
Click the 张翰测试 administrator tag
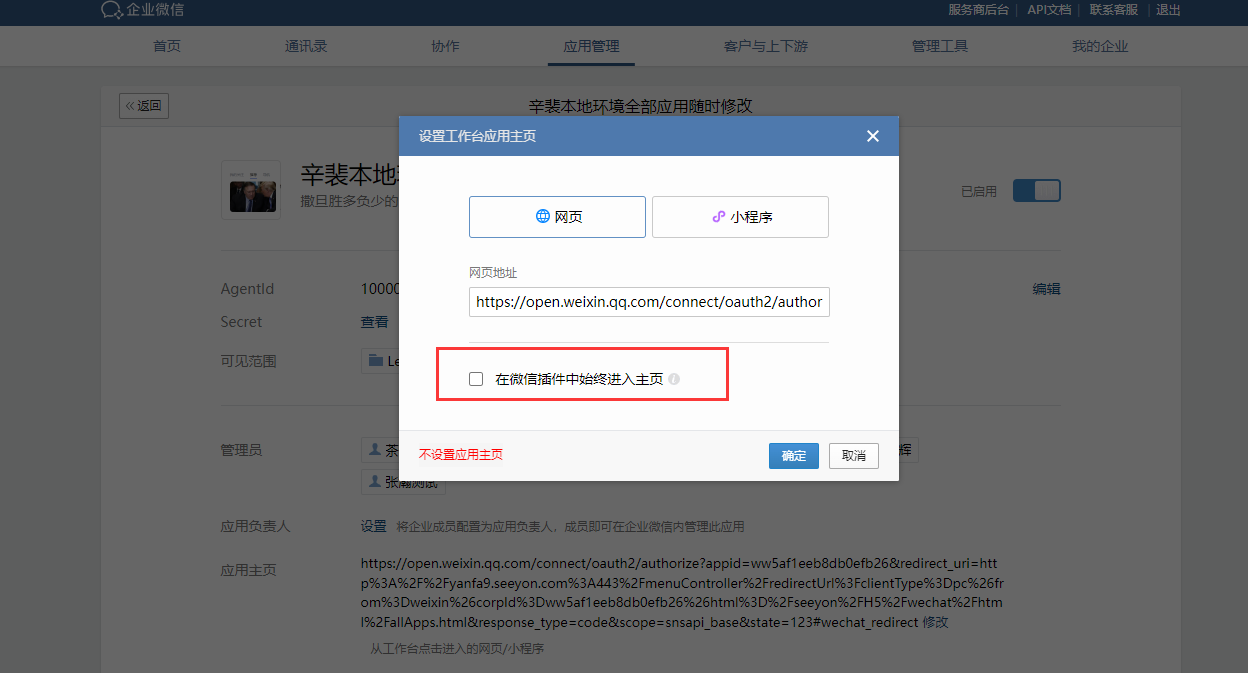click(403, 482)
